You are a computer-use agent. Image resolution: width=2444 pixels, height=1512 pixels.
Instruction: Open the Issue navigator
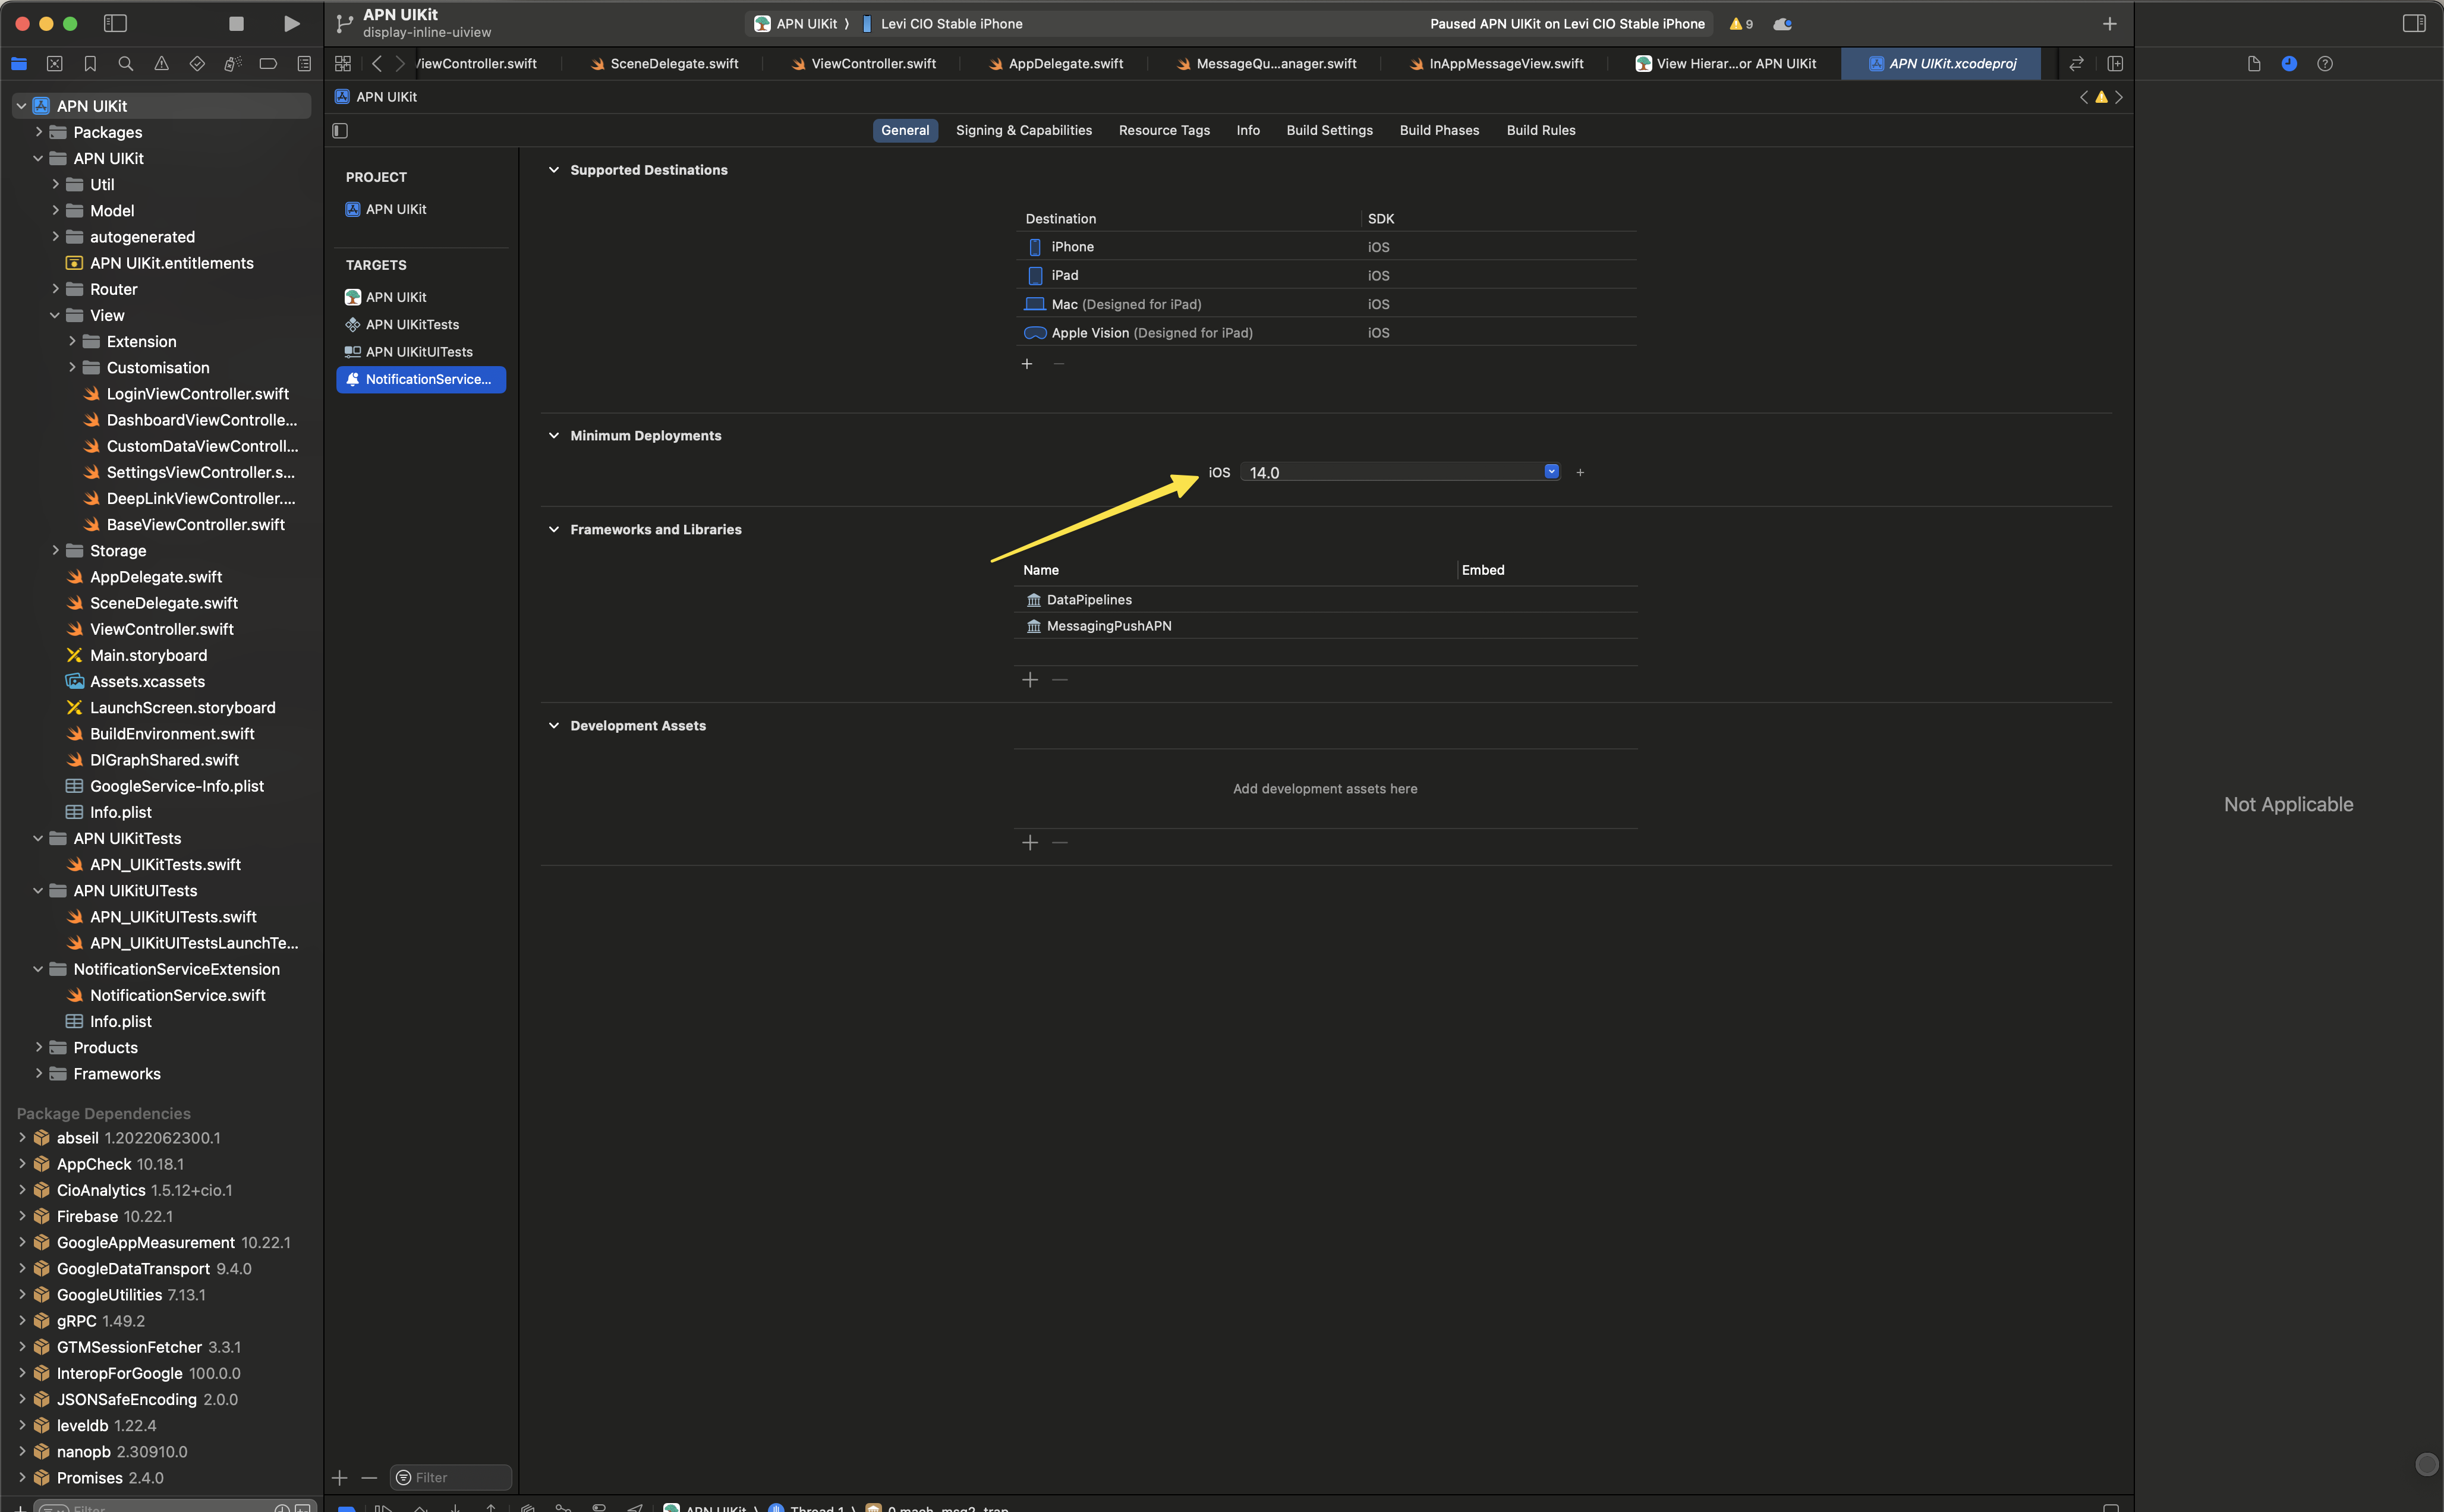[161, 63]
